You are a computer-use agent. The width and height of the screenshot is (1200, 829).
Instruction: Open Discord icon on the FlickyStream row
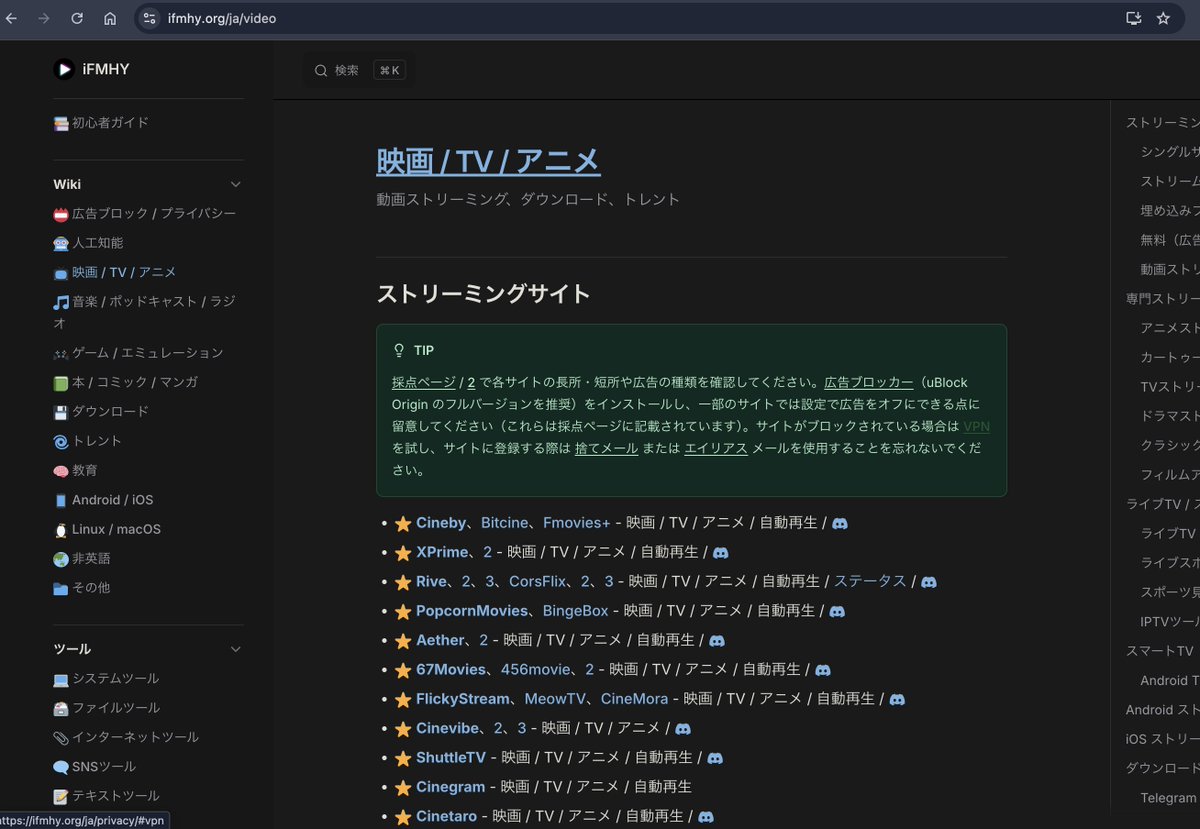897,699
